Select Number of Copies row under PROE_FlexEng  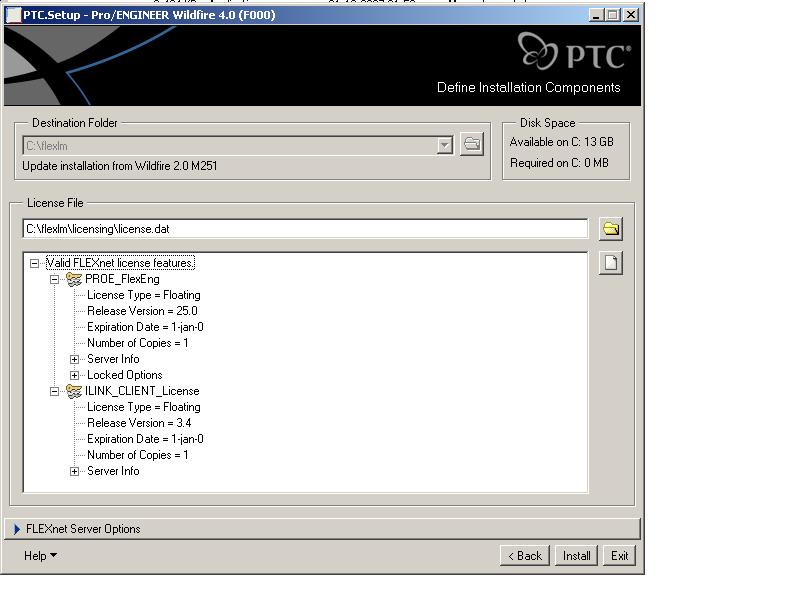pyautogui.click(x=137, y=343)
